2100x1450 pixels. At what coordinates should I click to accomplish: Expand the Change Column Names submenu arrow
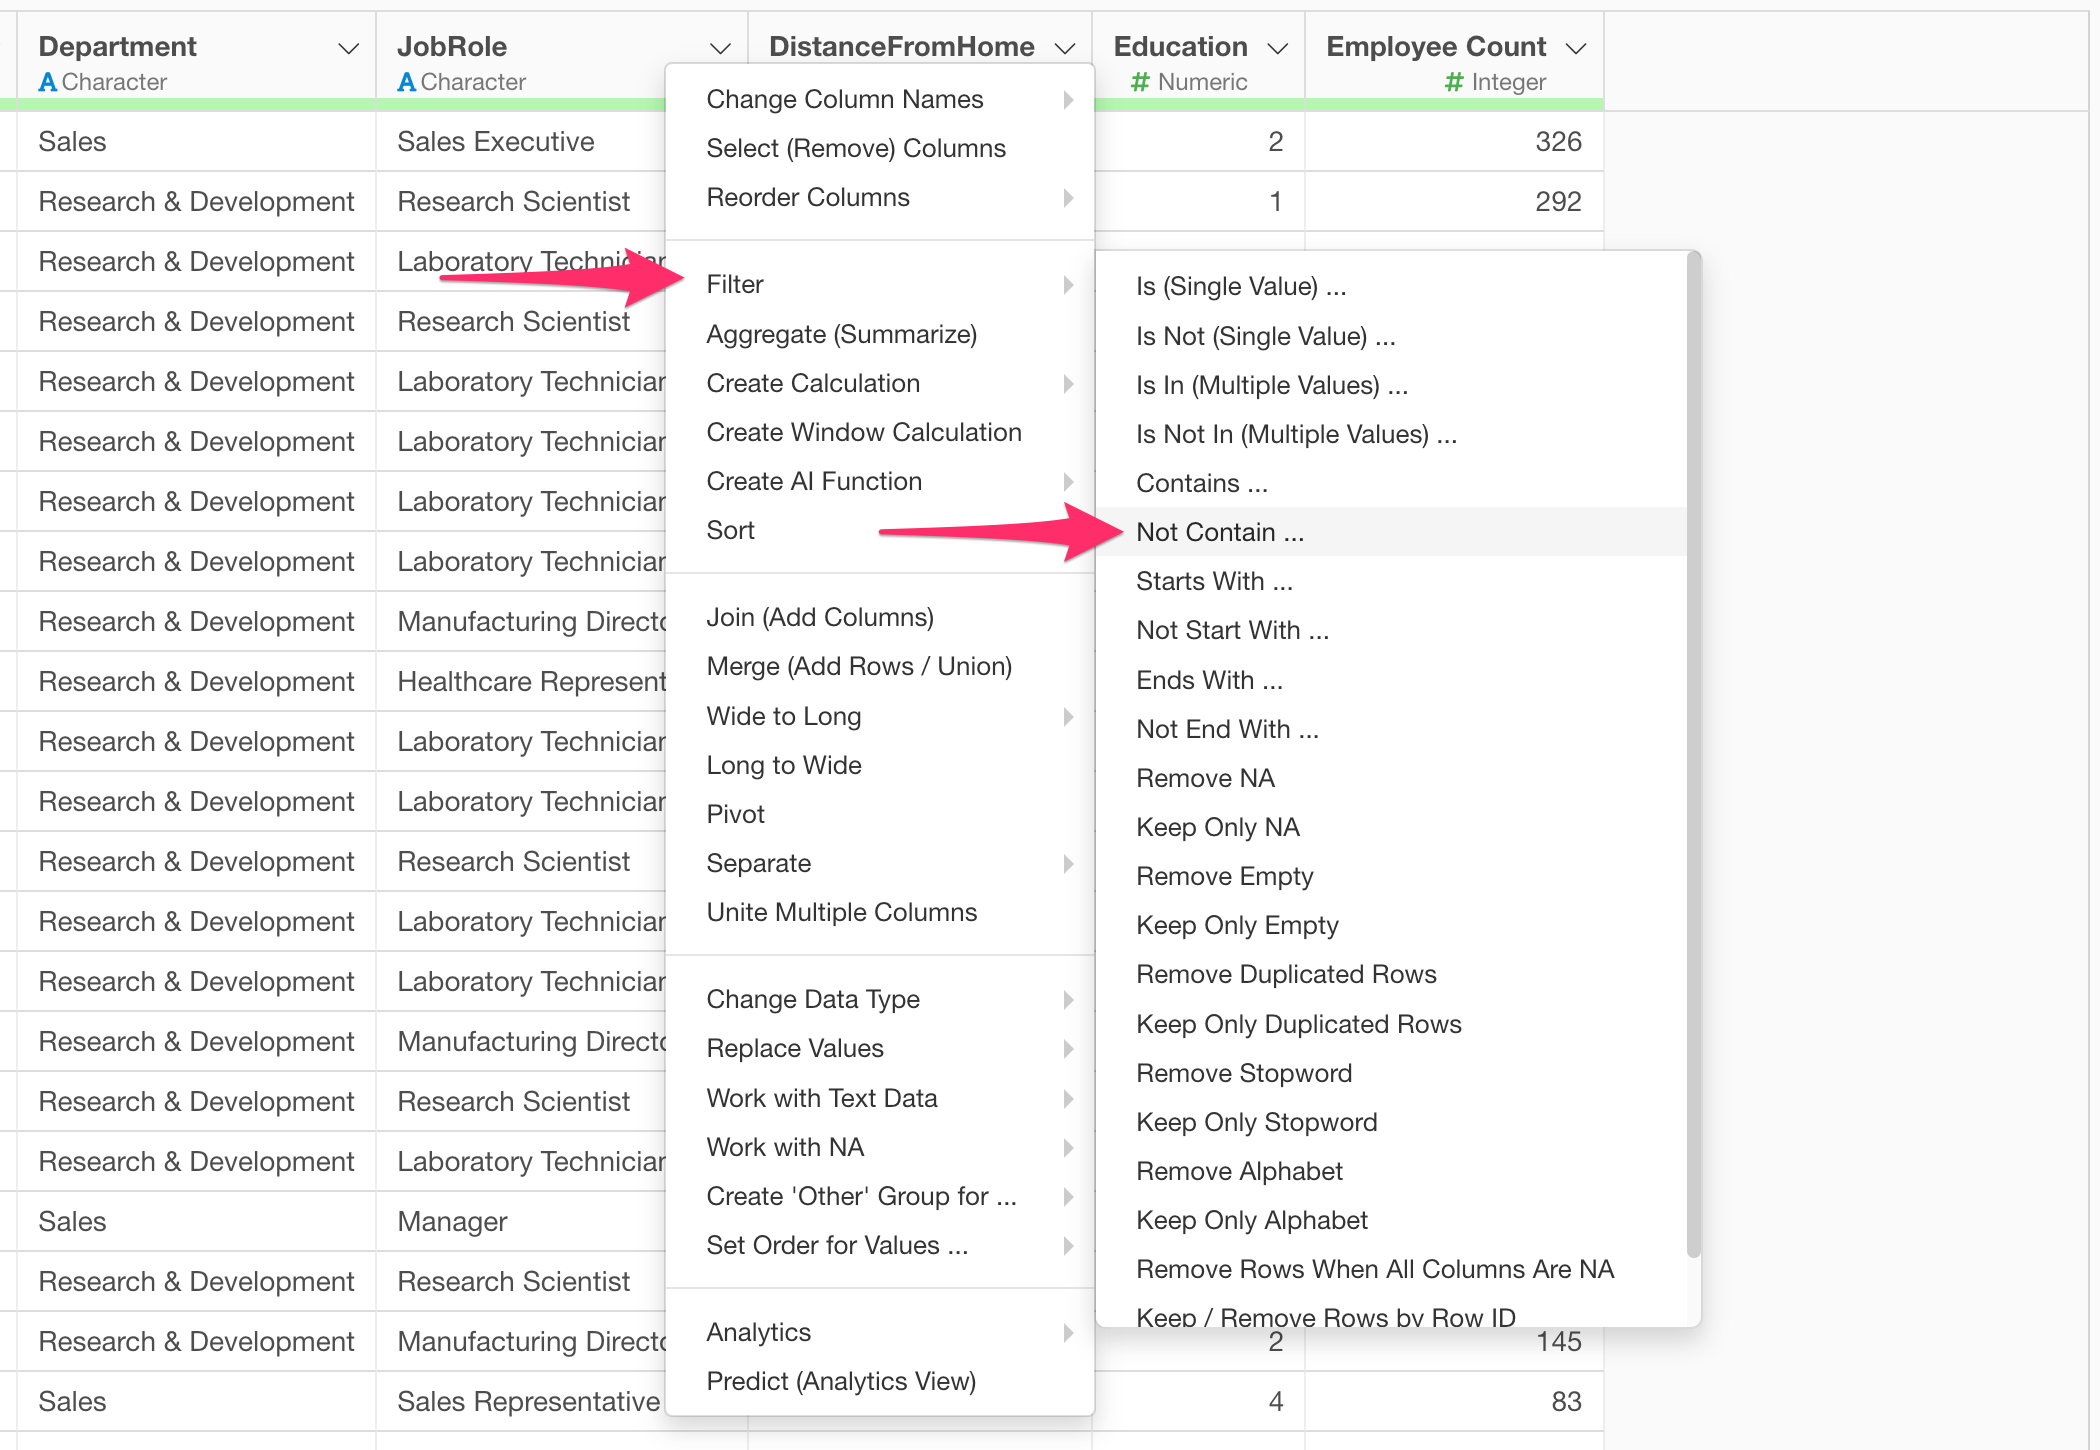[x=1068, y=99]
